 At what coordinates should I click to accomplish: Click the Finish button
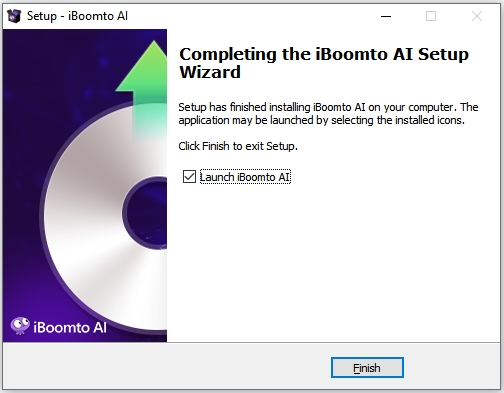[x=367, y=368]
